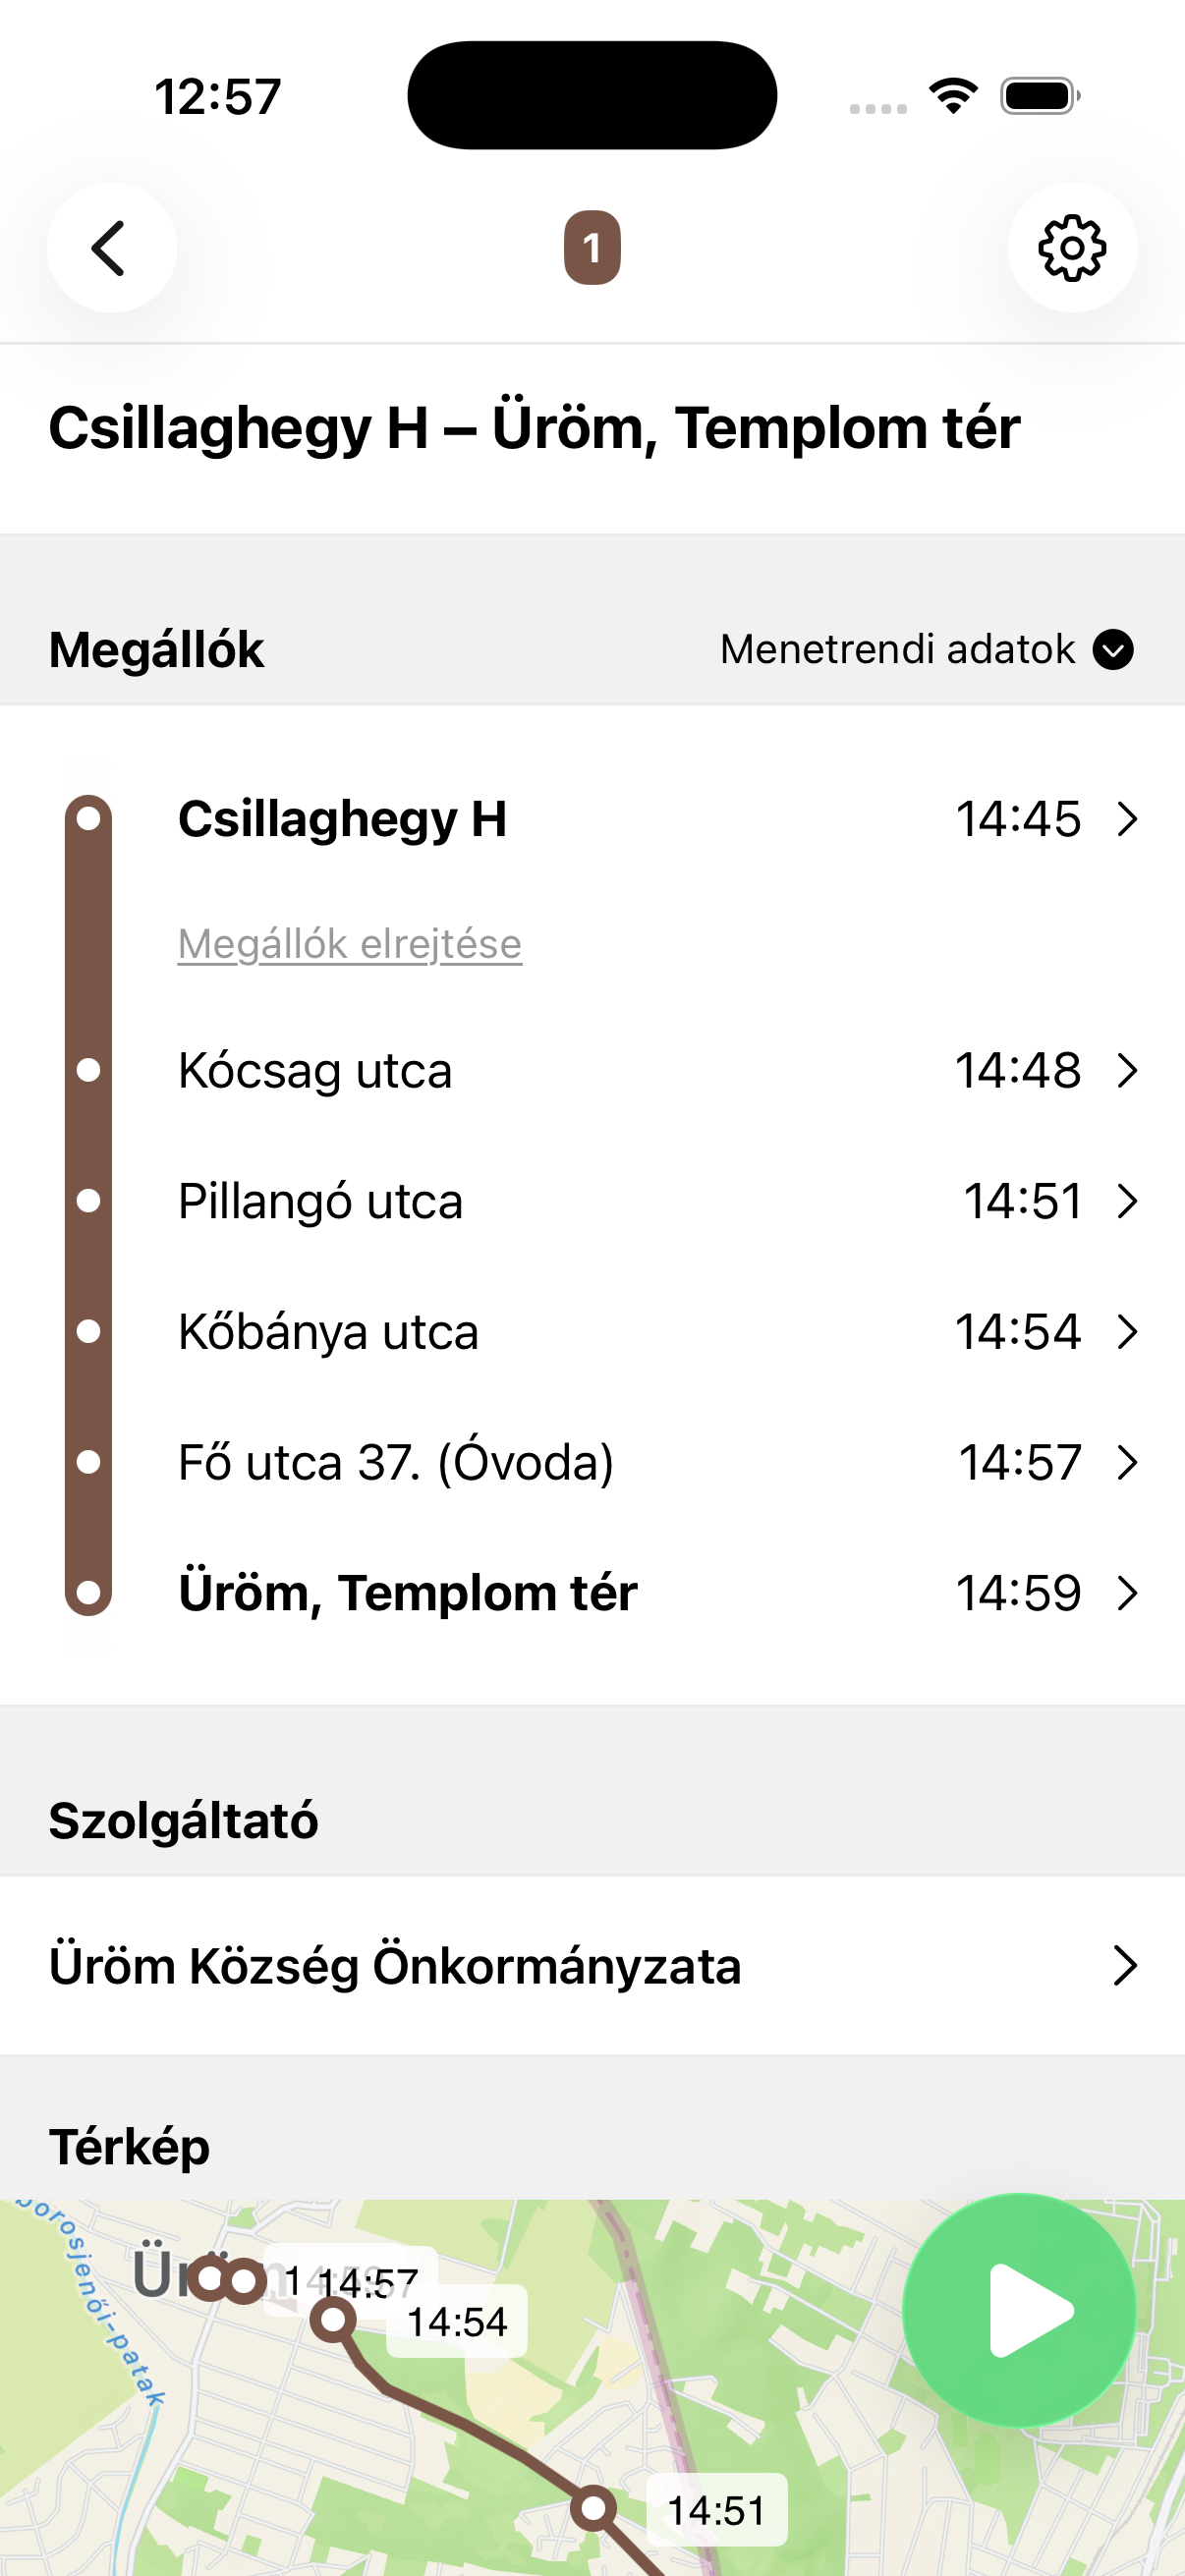Image resolution: width=1185 pixels, height=2576 pixels.
Task: Open the Üröm, Templom tér stop
Action: pyautogui.click(x=407, y=1593)
